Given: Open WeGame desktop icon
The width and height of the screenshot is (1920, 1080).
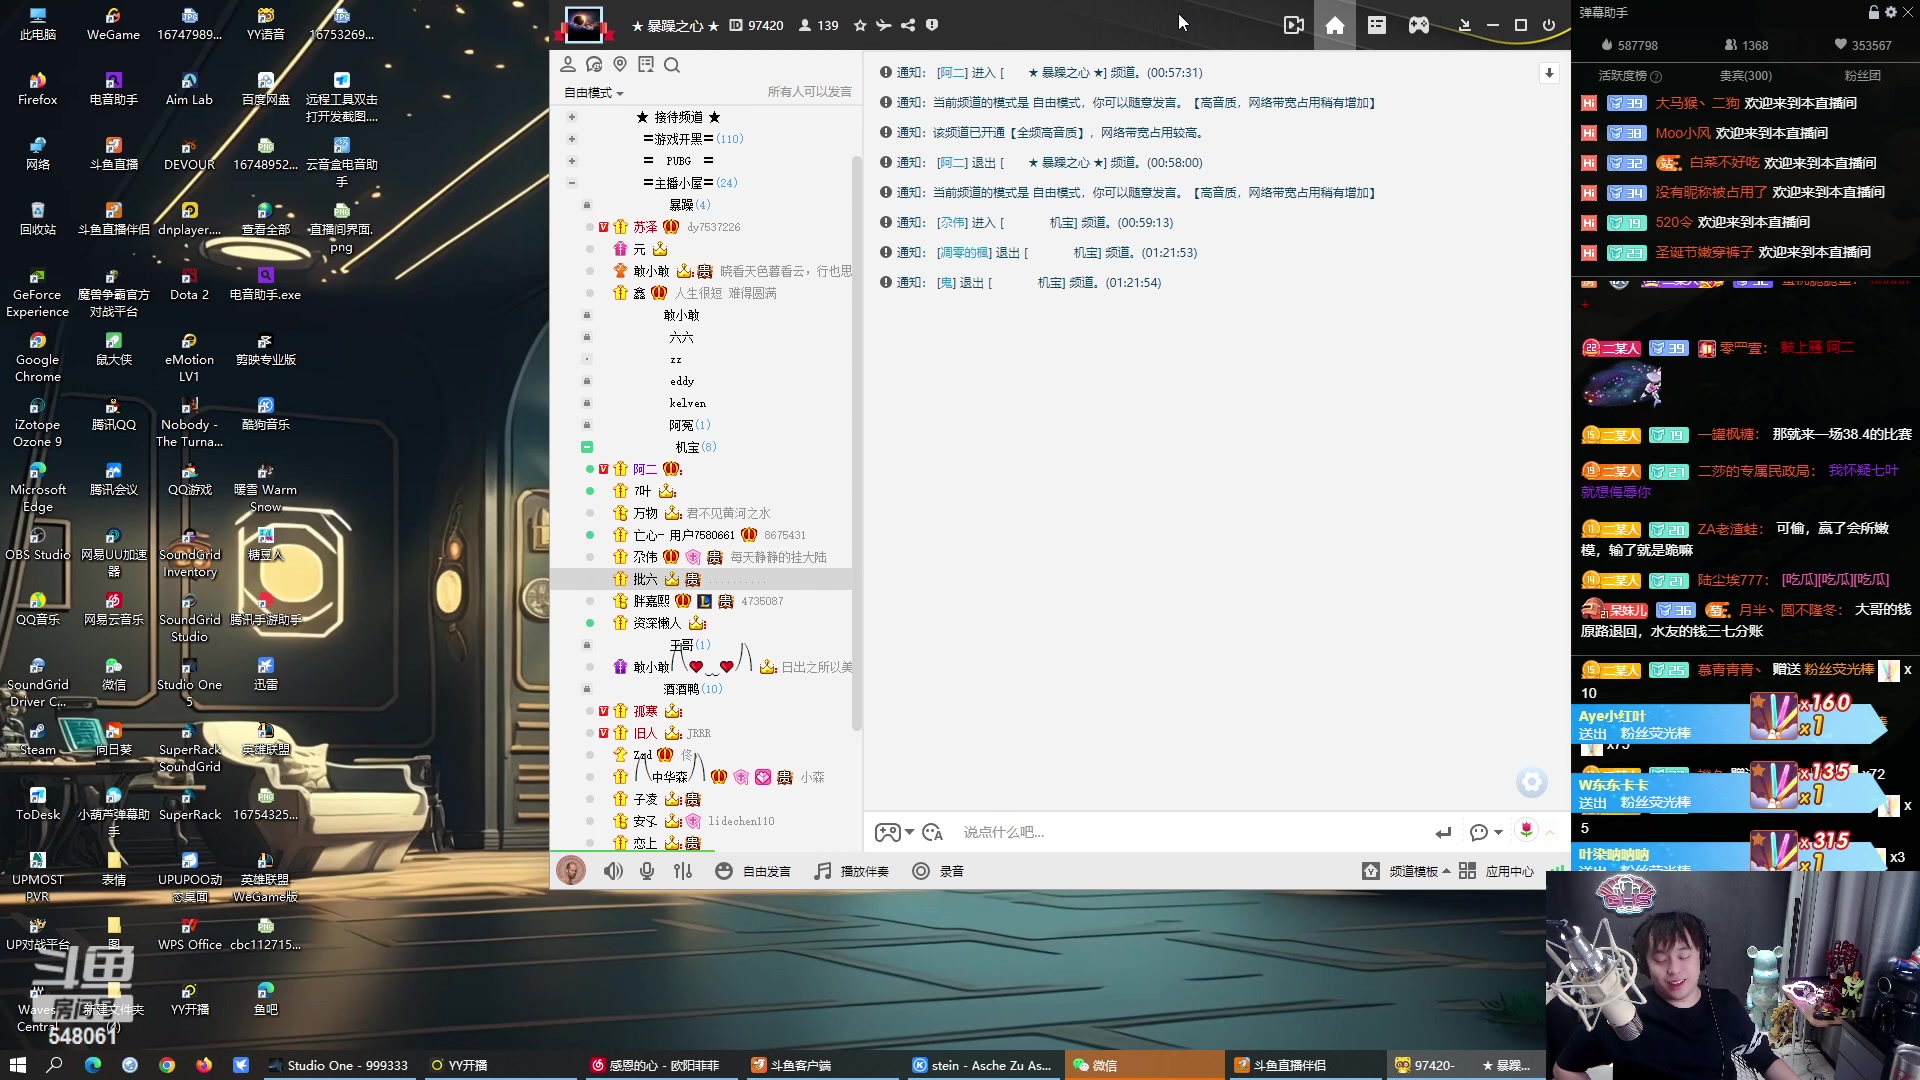Looking at the screenshot, I should (x=113, y=25).
